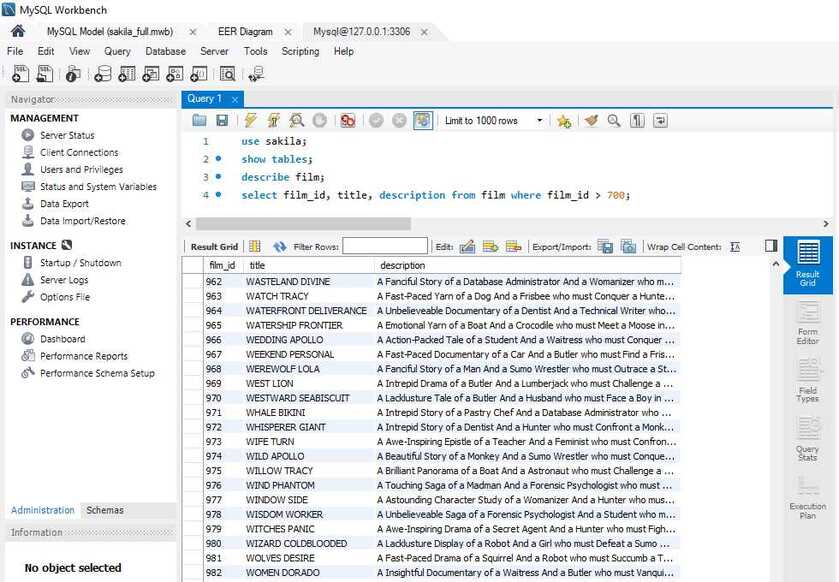The image size is (839, 582).
Task: Beautify the SQL query with broom icon
Action: point(591,121)
